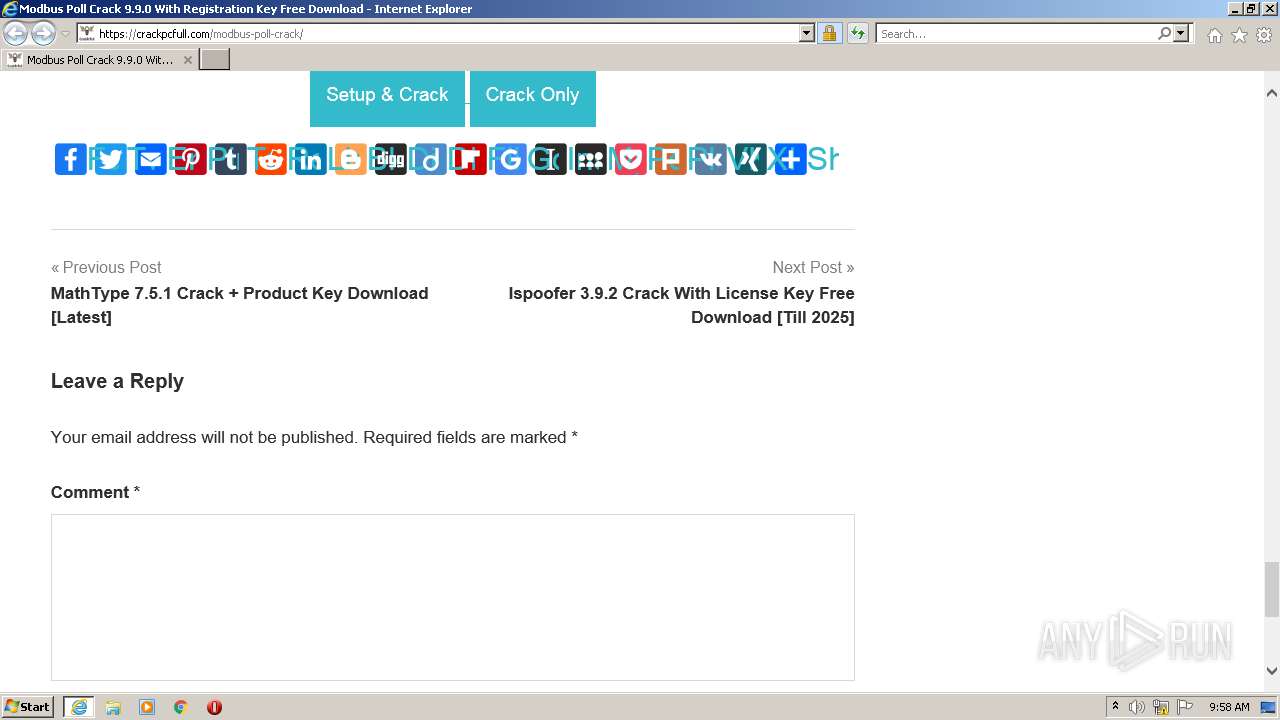Click the Google share icon
The width and height of the screenshot is (1280, 720).
[511, 159]
